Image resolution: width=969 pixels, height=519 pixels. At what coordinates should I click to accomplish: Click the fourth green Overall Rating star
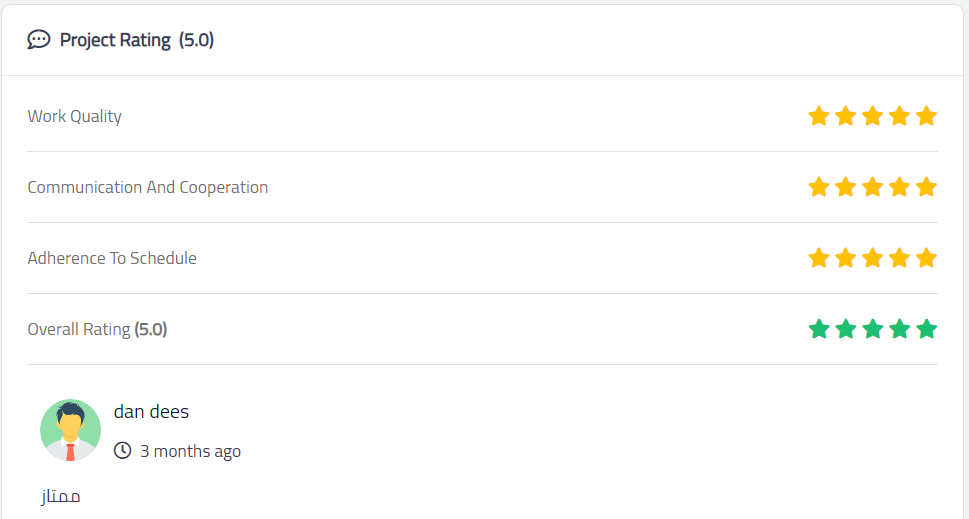tap(899, 329)
